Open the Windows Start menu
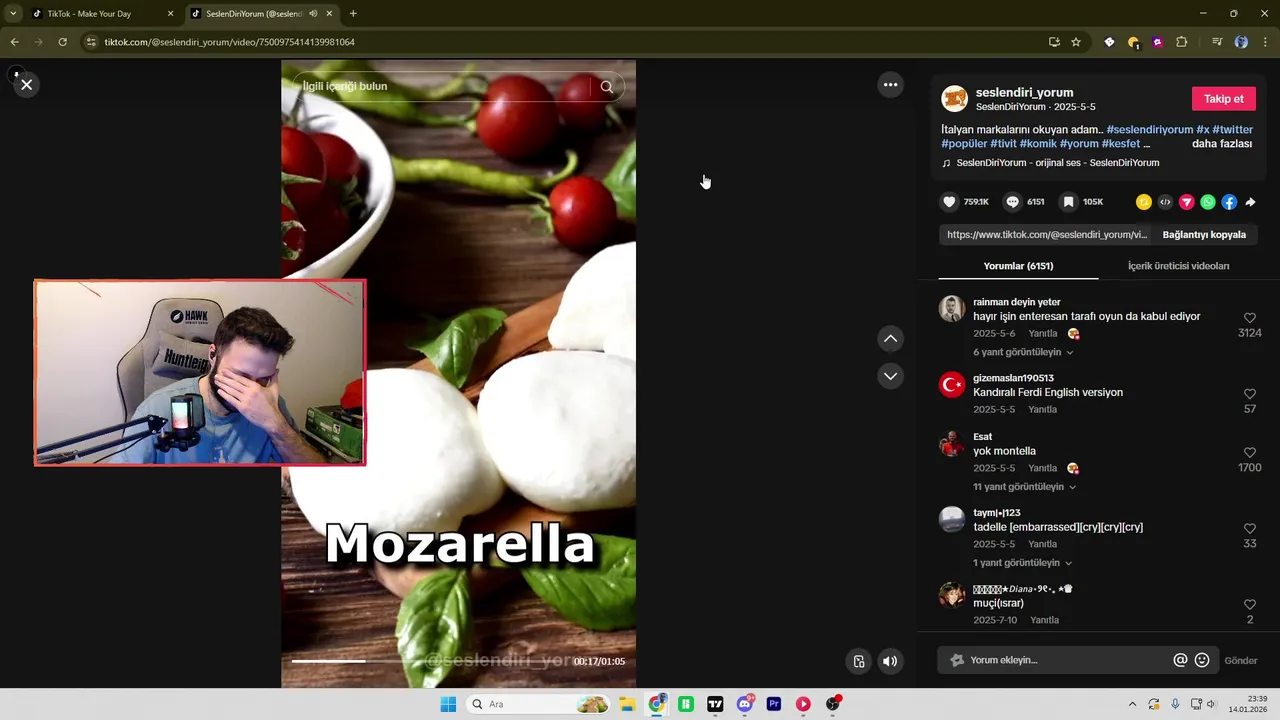 448,704
